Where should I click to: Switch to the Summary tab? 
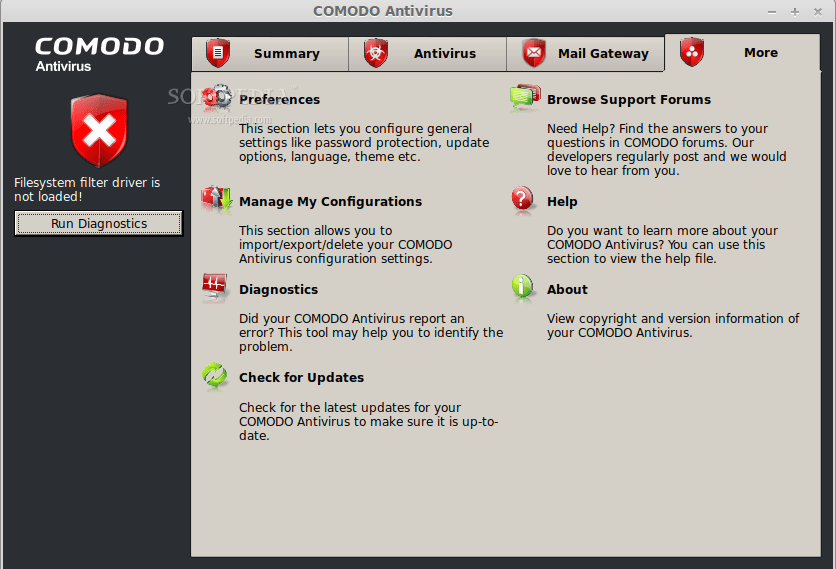(x=270, y=53)
